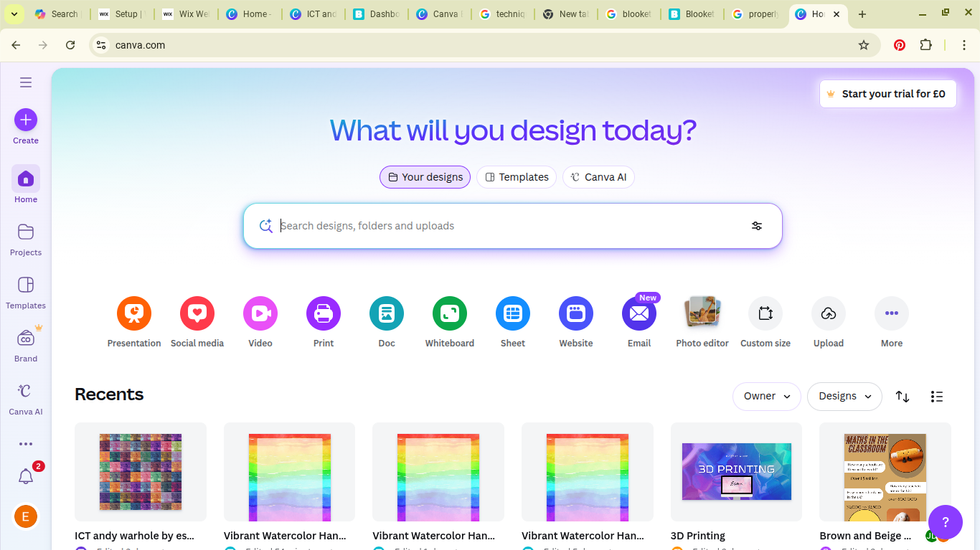
Task: Open Chrome three-dot menu
Action: [964, 45]
